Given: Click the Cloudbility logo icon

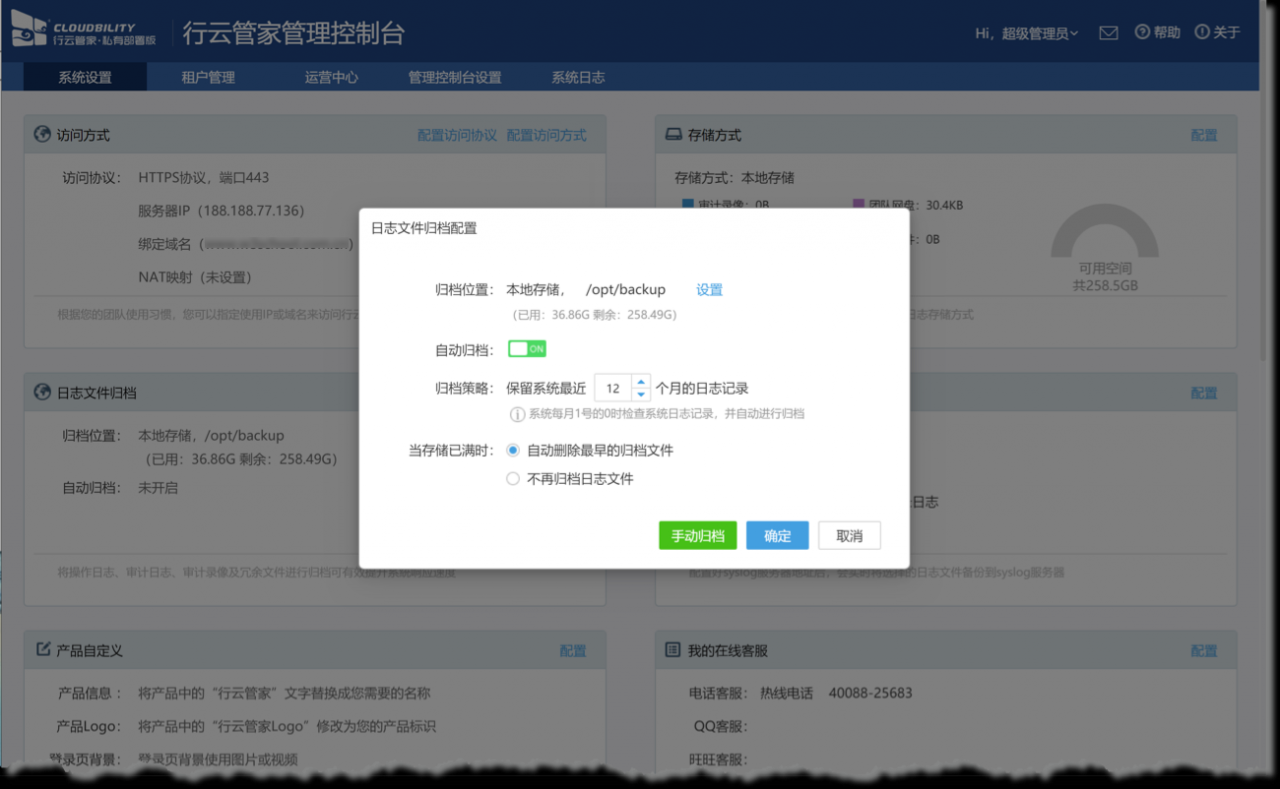Looking at the screenshot, I should coord(30,32).
